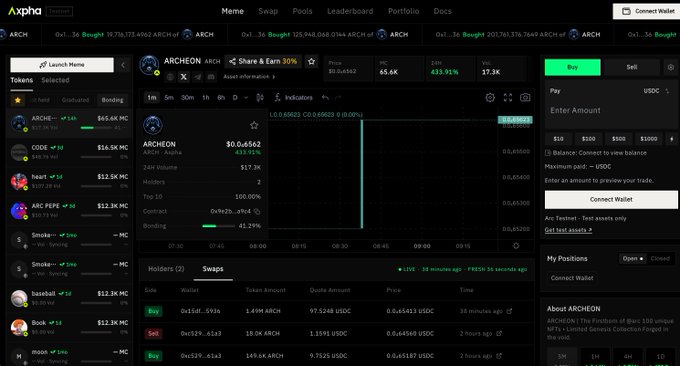Star the ARCHEON token in the info card
The width and height of the screenshot is (680, 366).
[254, 125]
